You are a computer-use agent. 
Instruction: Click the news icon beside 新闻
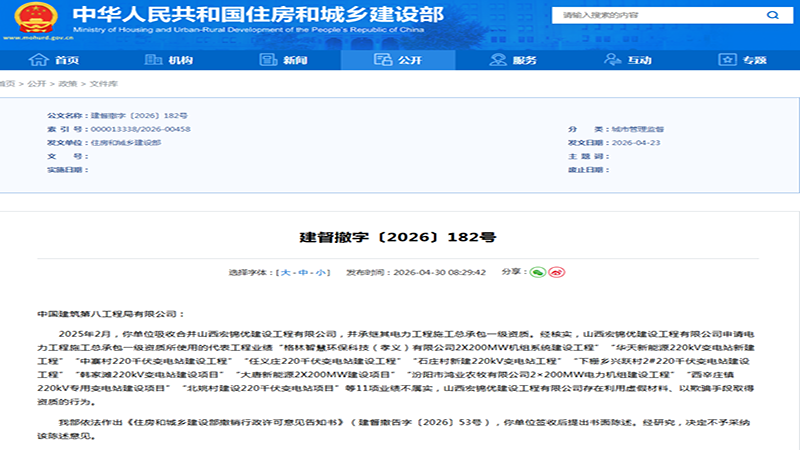click(x=268, y=60)
